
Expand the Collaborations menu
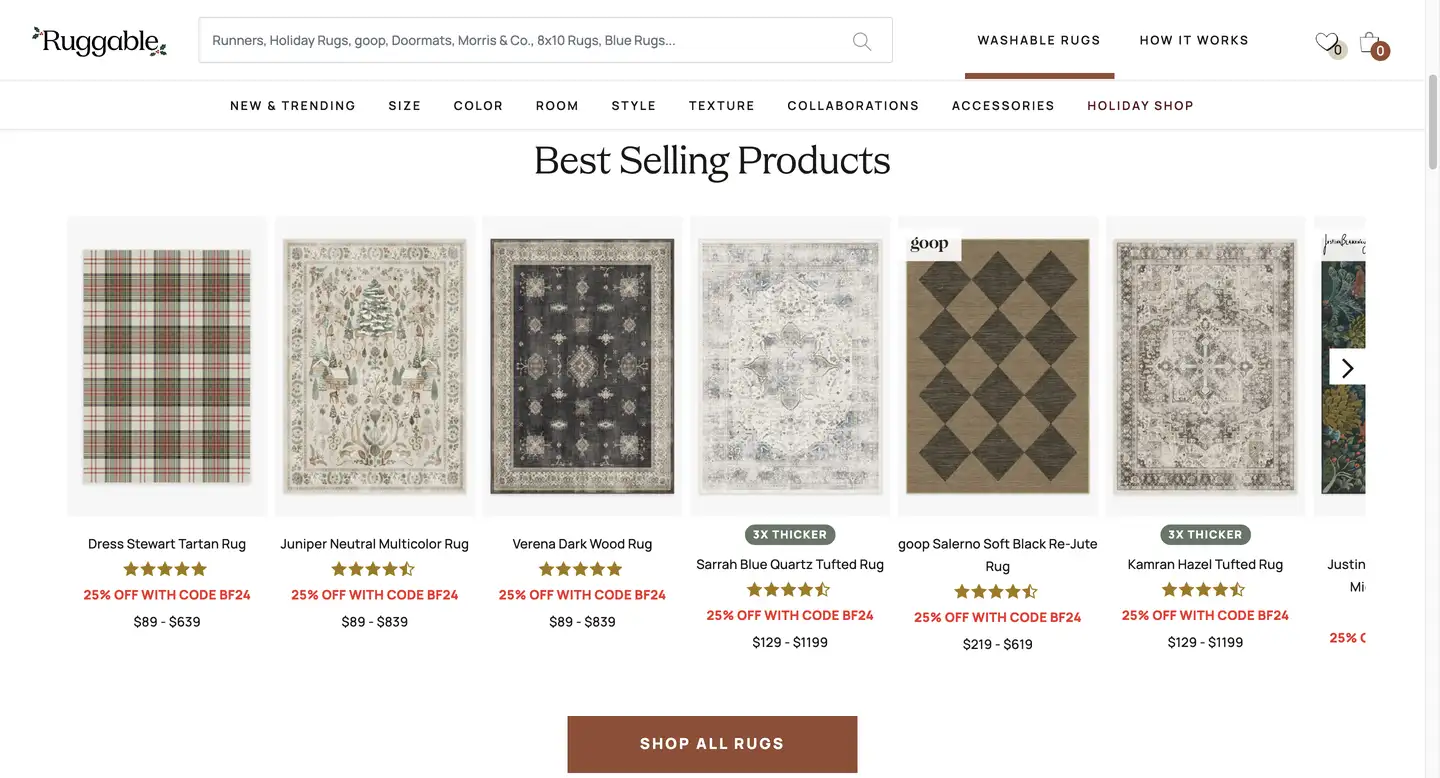[x=853, y=106]
